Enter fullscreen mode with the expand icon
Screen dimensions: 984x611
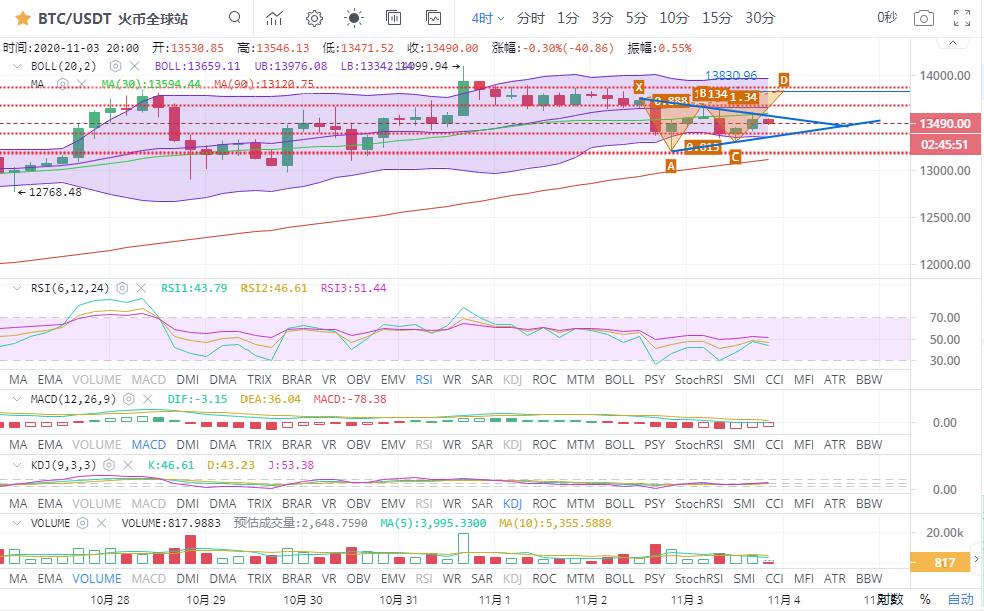pos(962,18)
